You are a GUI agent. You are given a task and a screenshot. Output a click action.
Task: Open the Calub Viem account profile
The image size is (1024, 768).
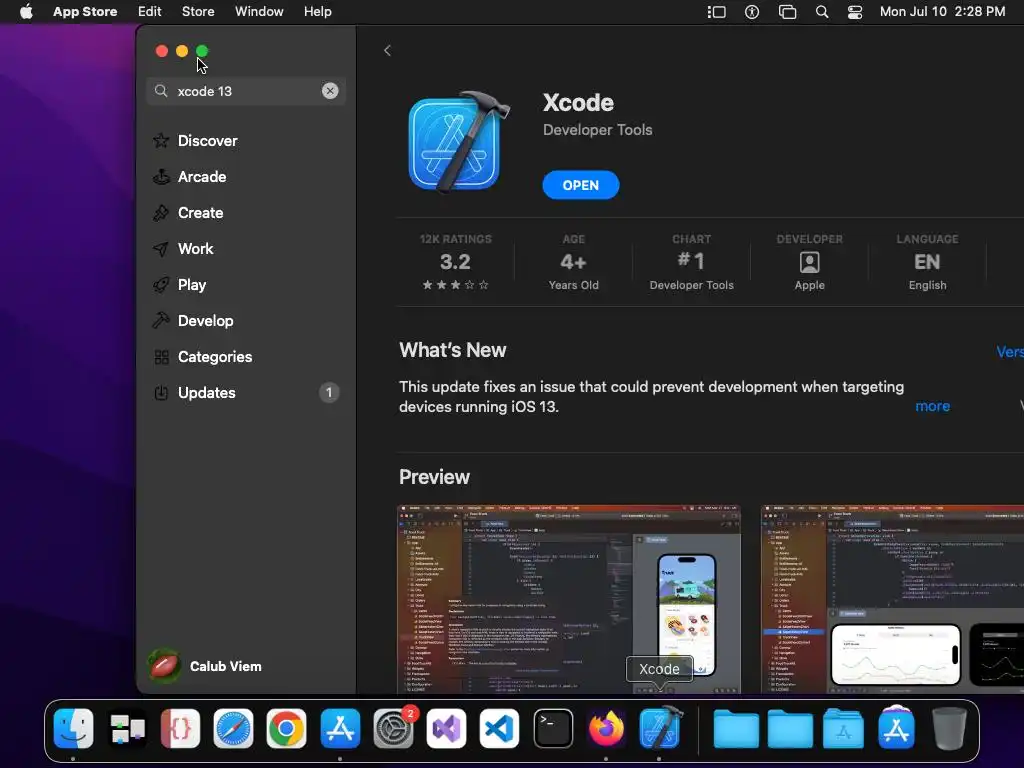[x=206, y=666]
